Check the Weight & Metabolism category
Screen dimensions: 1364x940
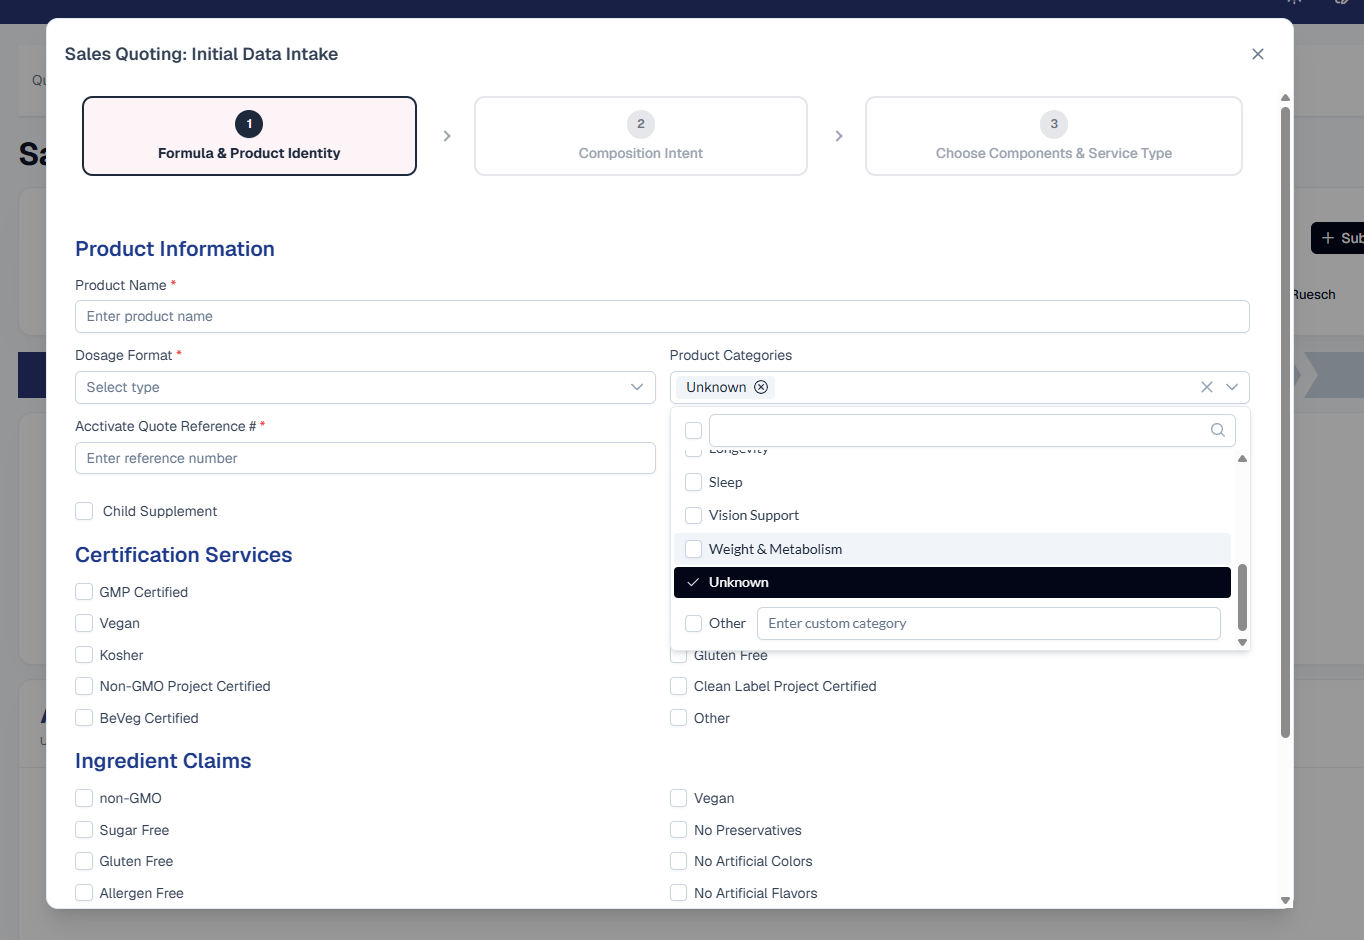pyautogui.click(x=693, y=549)
